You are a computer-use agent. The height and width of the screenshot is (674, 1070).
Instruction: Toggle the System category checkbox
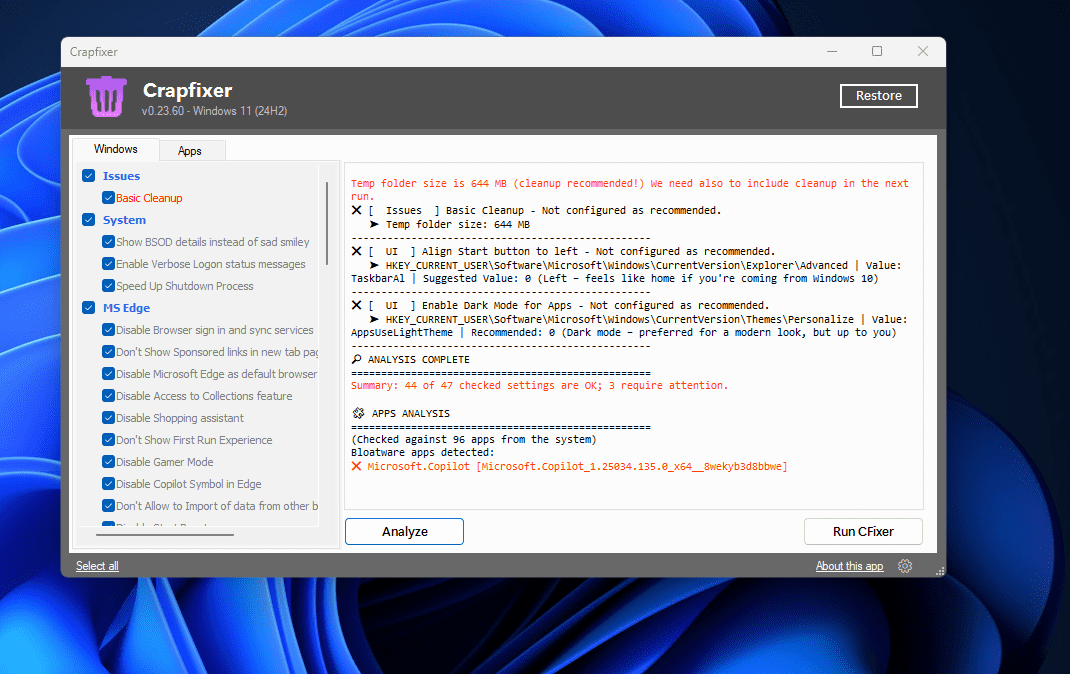[x=89, y=220]
